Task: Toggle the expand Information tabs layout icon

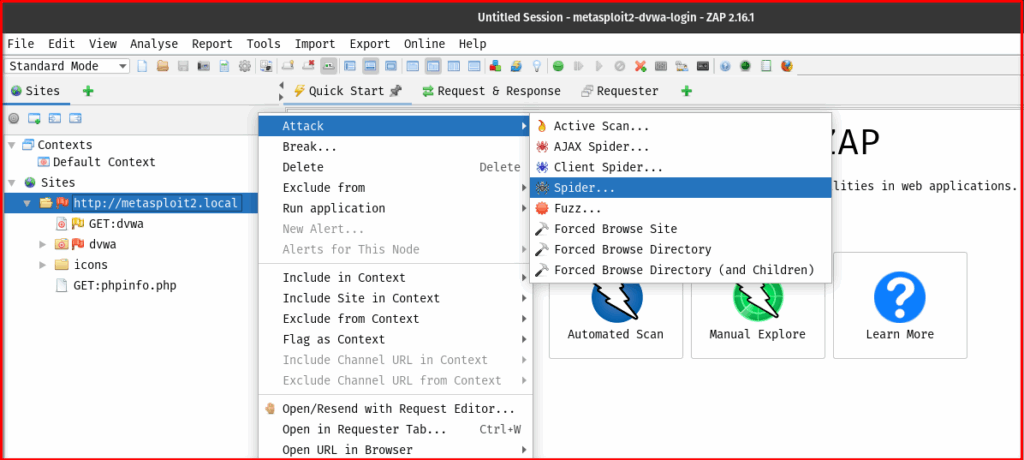Action: pos(370,66)
